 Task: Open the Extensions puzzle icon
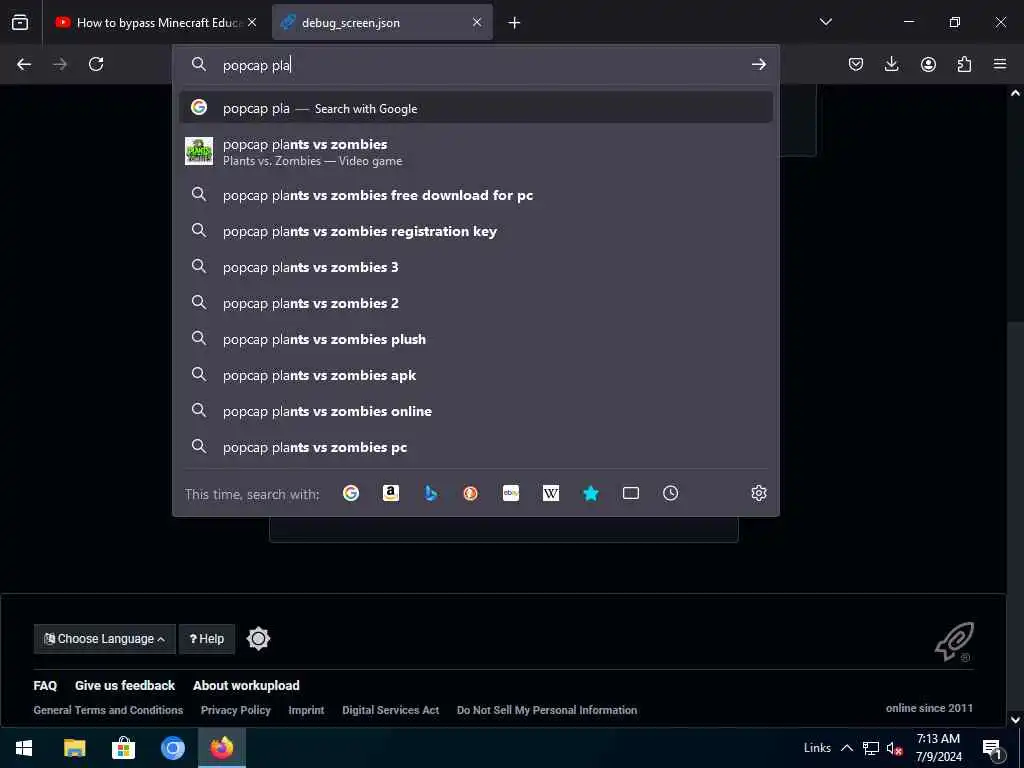pyautogui.click(x=964, y=64)
